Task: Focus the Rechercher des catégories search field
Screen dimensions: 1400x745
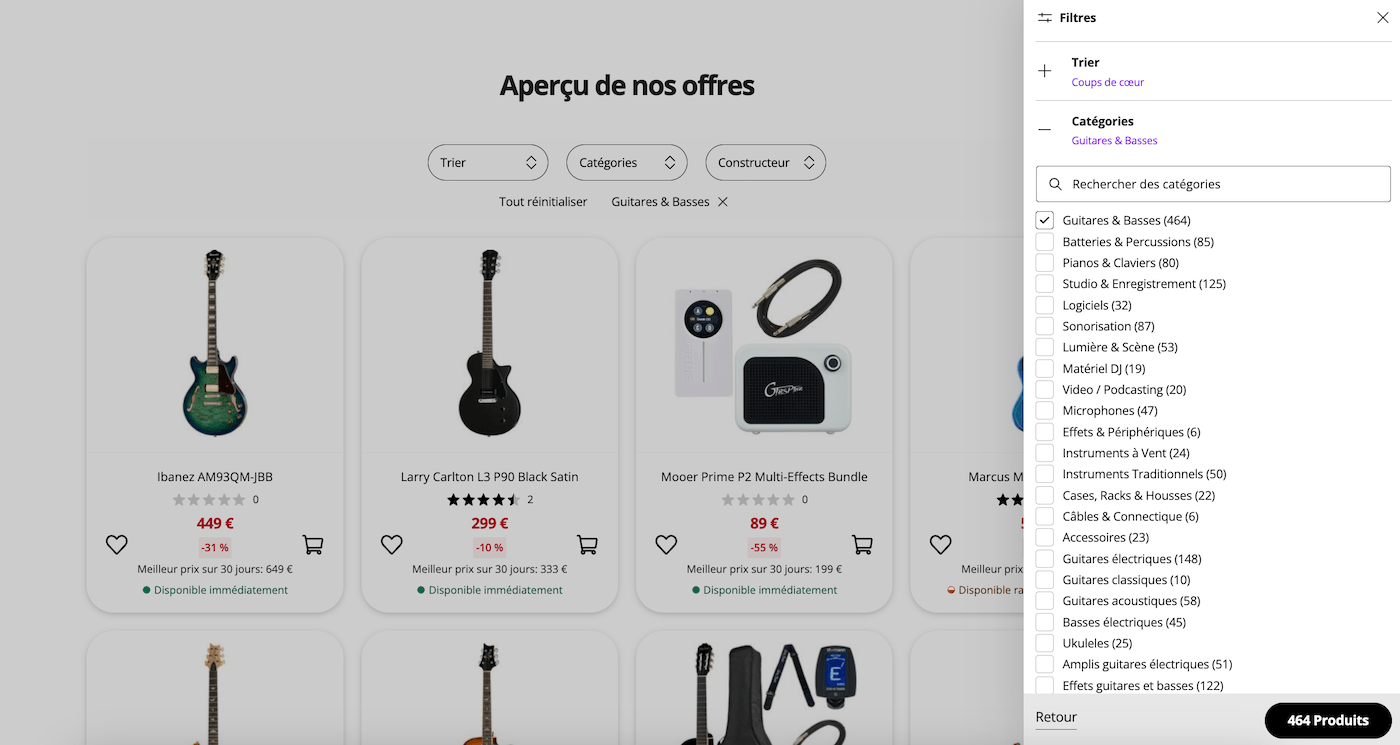Action: click(1220, 184)
